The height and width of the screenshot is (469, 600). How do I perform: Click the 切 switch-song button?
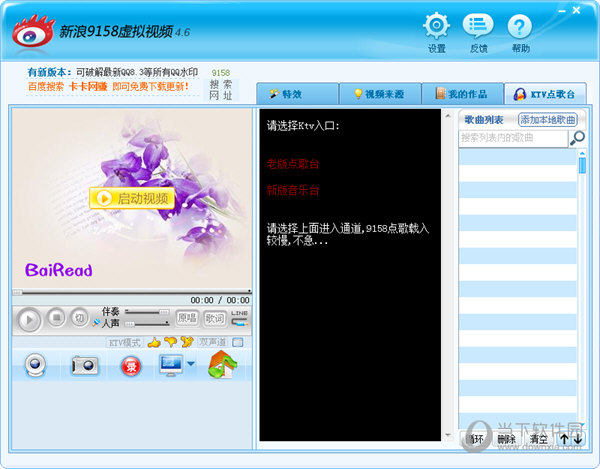tap(79, 318)
